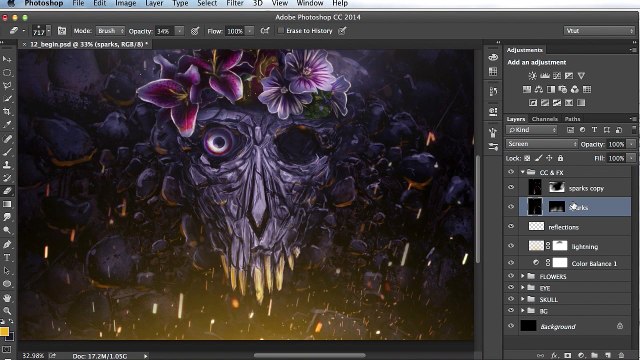Hide the FLOWERS group
Viewport: 640px width, 360px height.
coord(511,276)
